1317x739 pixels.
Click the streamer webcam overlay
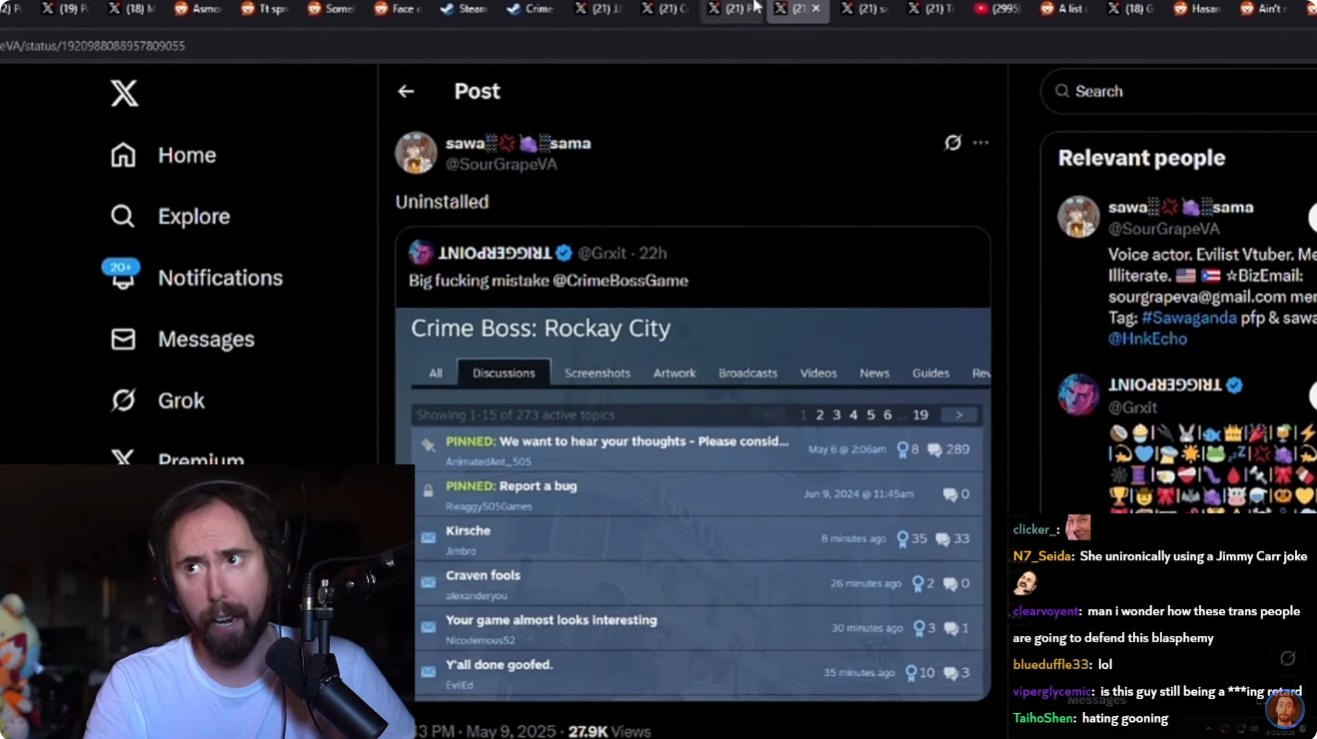click(207, 602)
